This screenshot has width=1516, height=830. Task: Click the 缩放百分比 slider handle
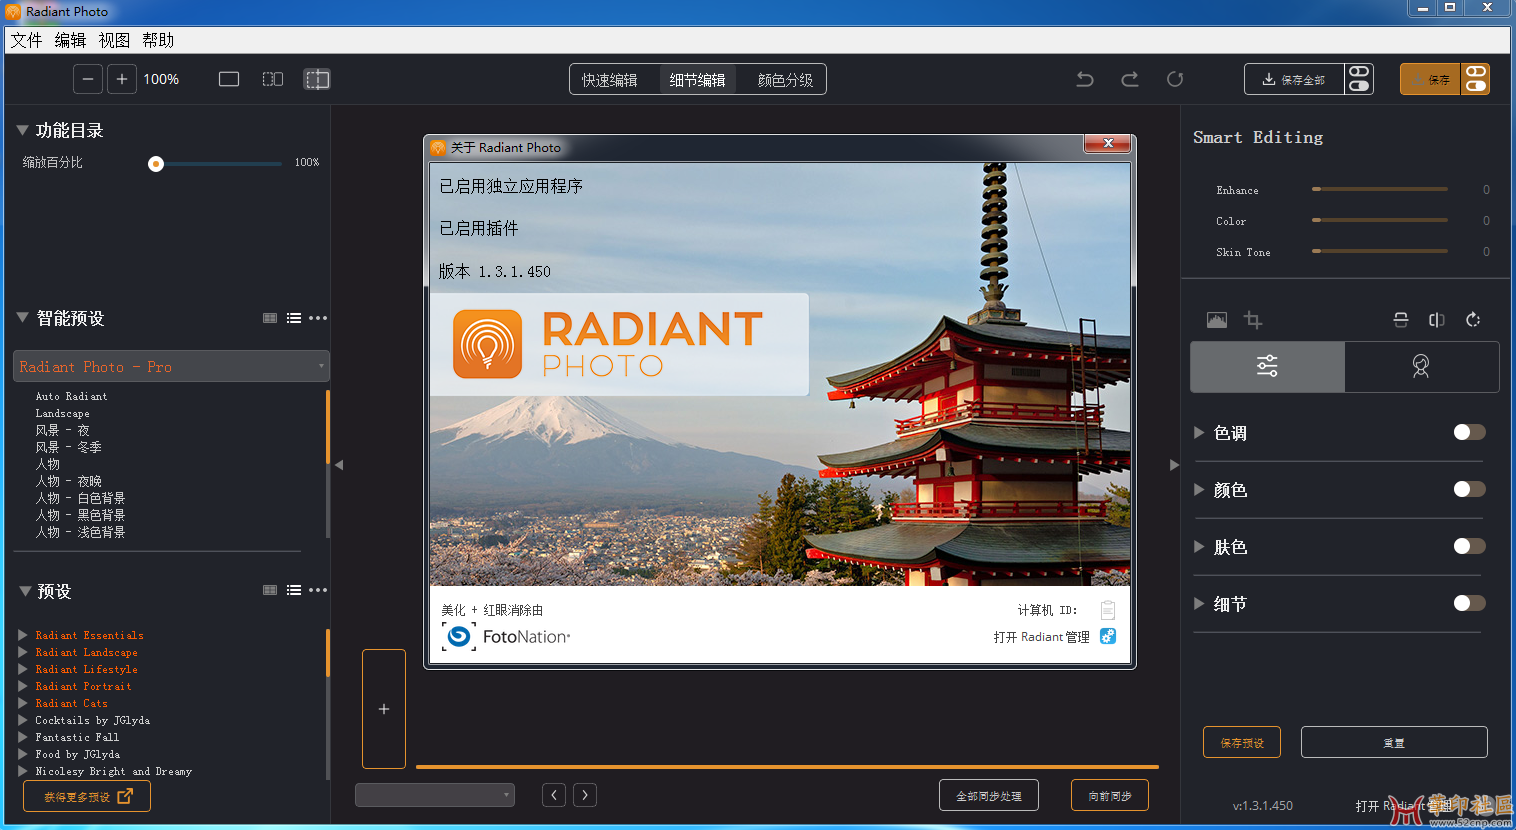click(156, 164)
